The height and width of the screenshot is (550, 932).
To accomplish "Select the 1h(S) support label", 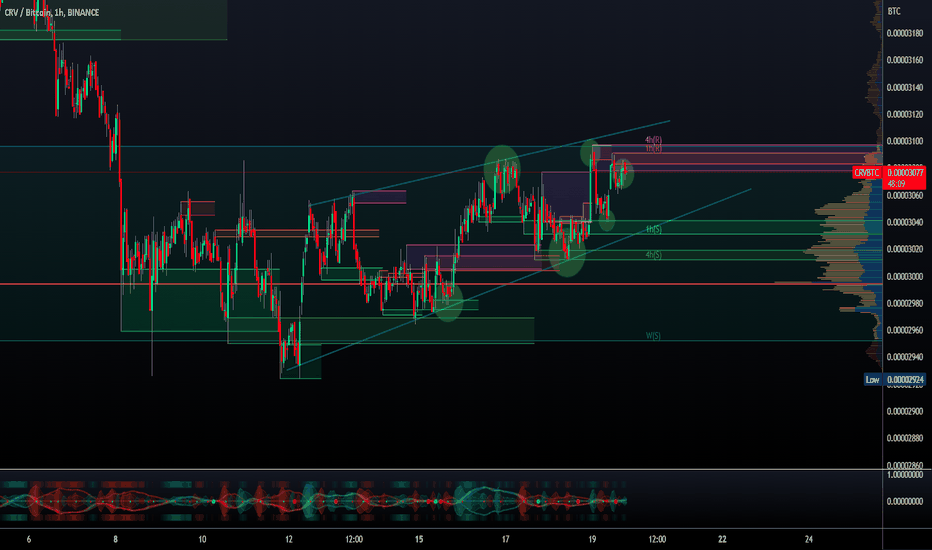I will pyautogui.click(x=653, y=229).
